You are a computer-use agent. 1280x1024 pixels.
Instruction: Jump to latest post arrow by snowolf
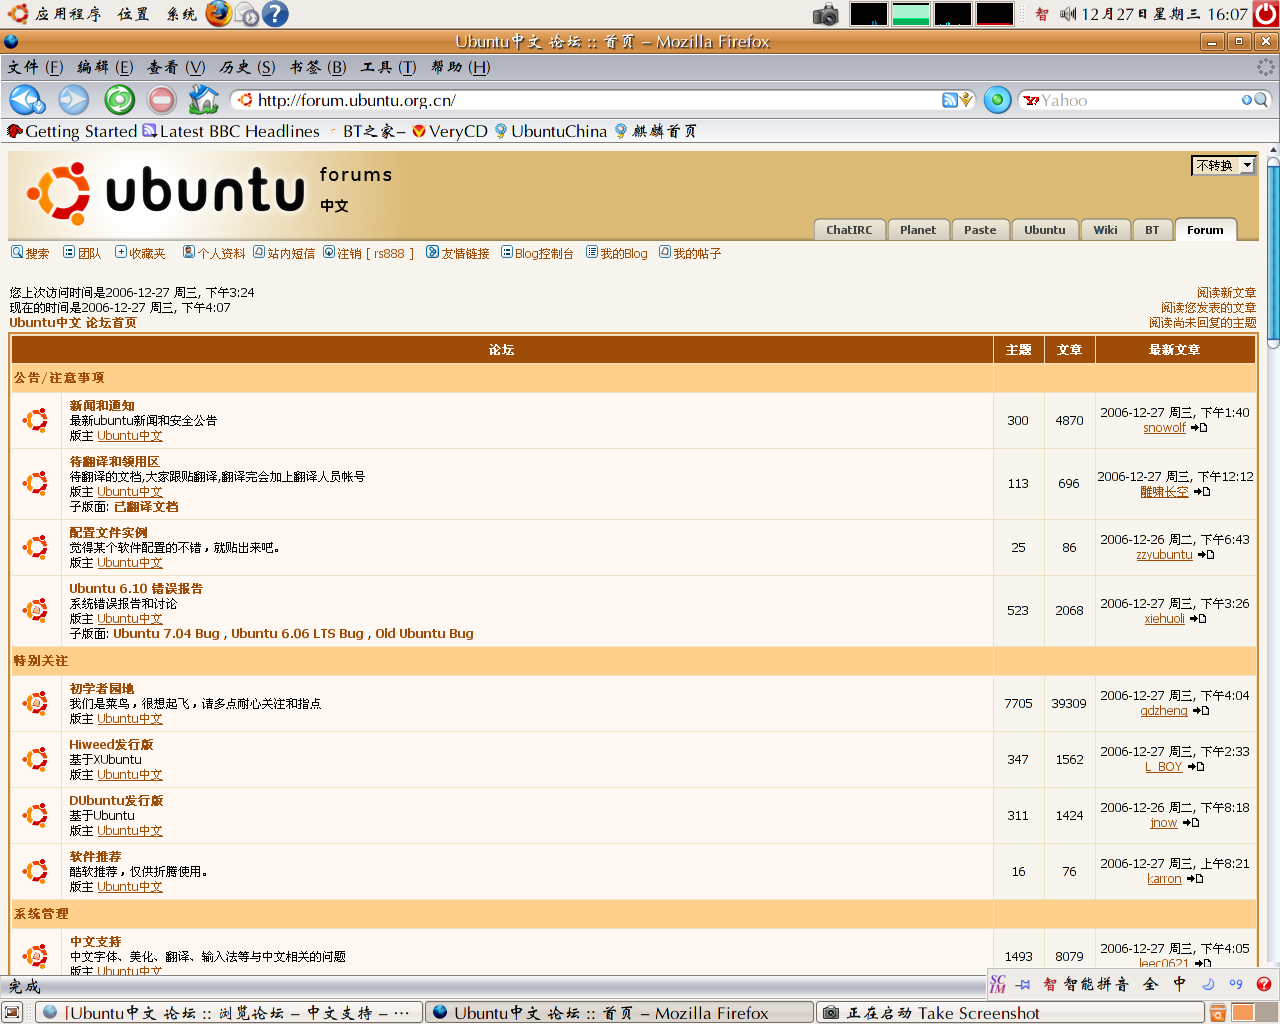tap(1199, 428)
